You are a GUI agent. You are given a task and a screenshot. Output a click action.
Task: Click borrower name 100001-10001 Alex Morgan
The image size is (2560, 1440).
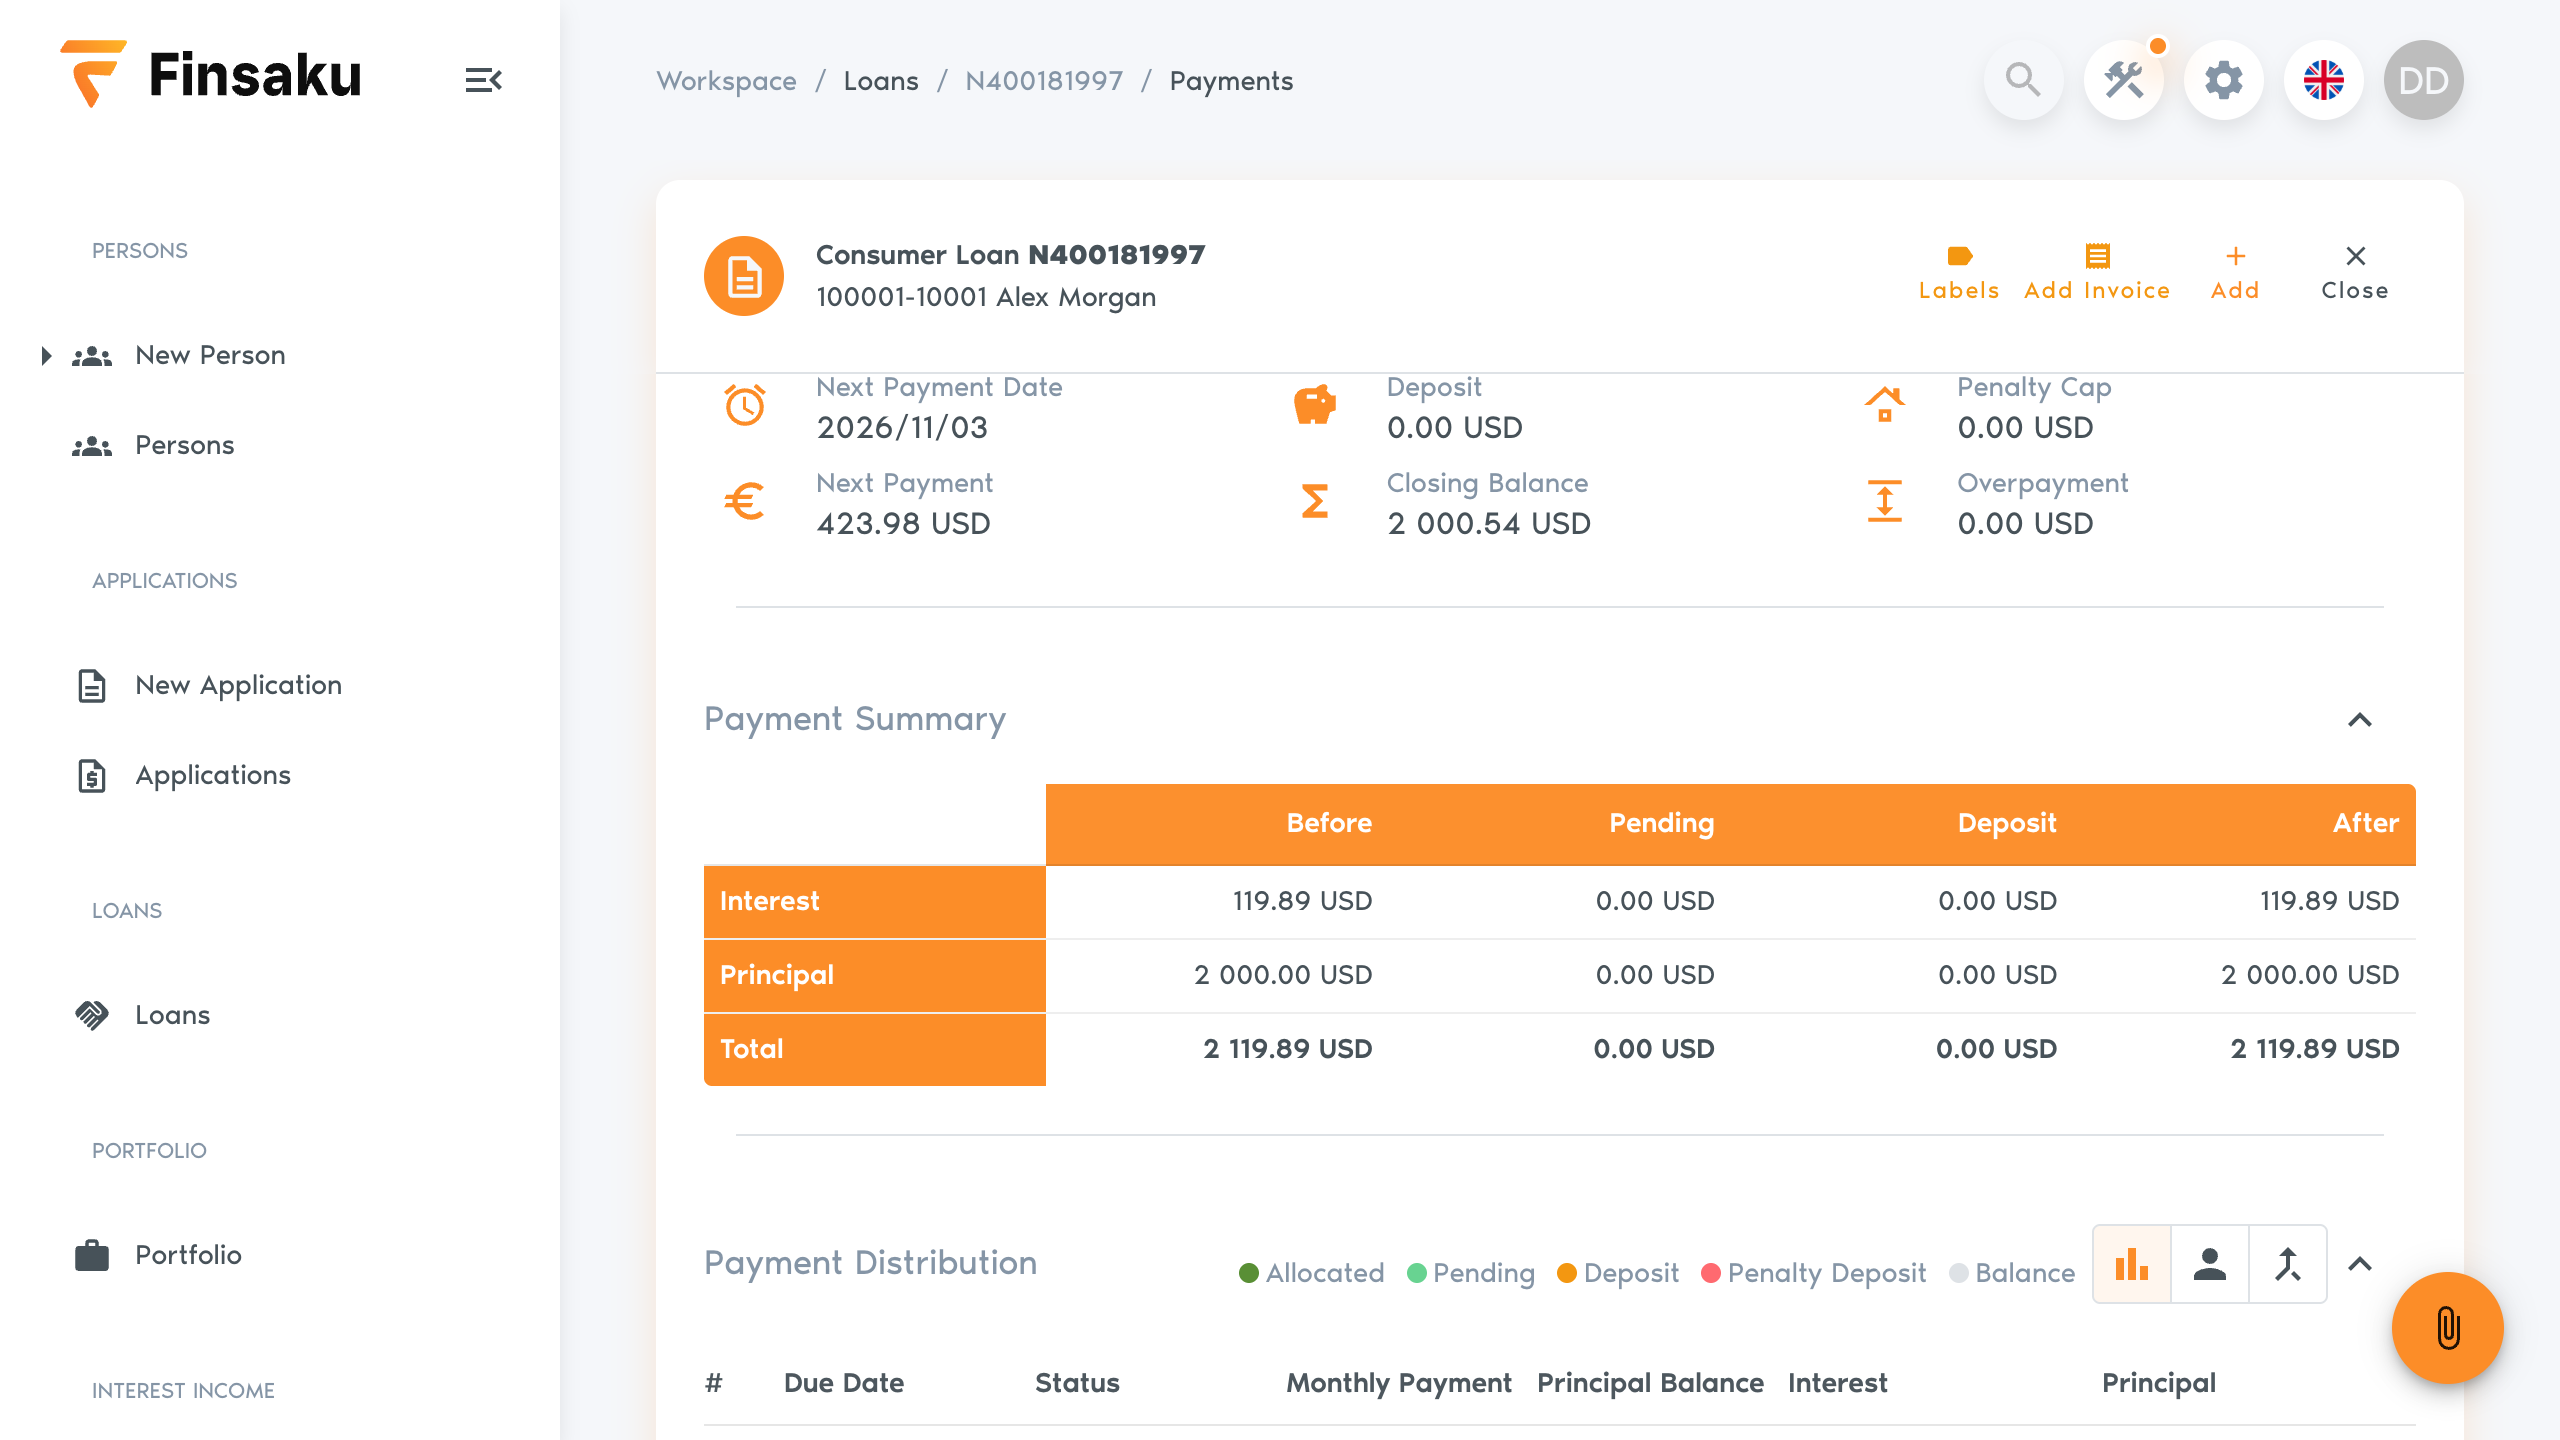tap(986, 297)
